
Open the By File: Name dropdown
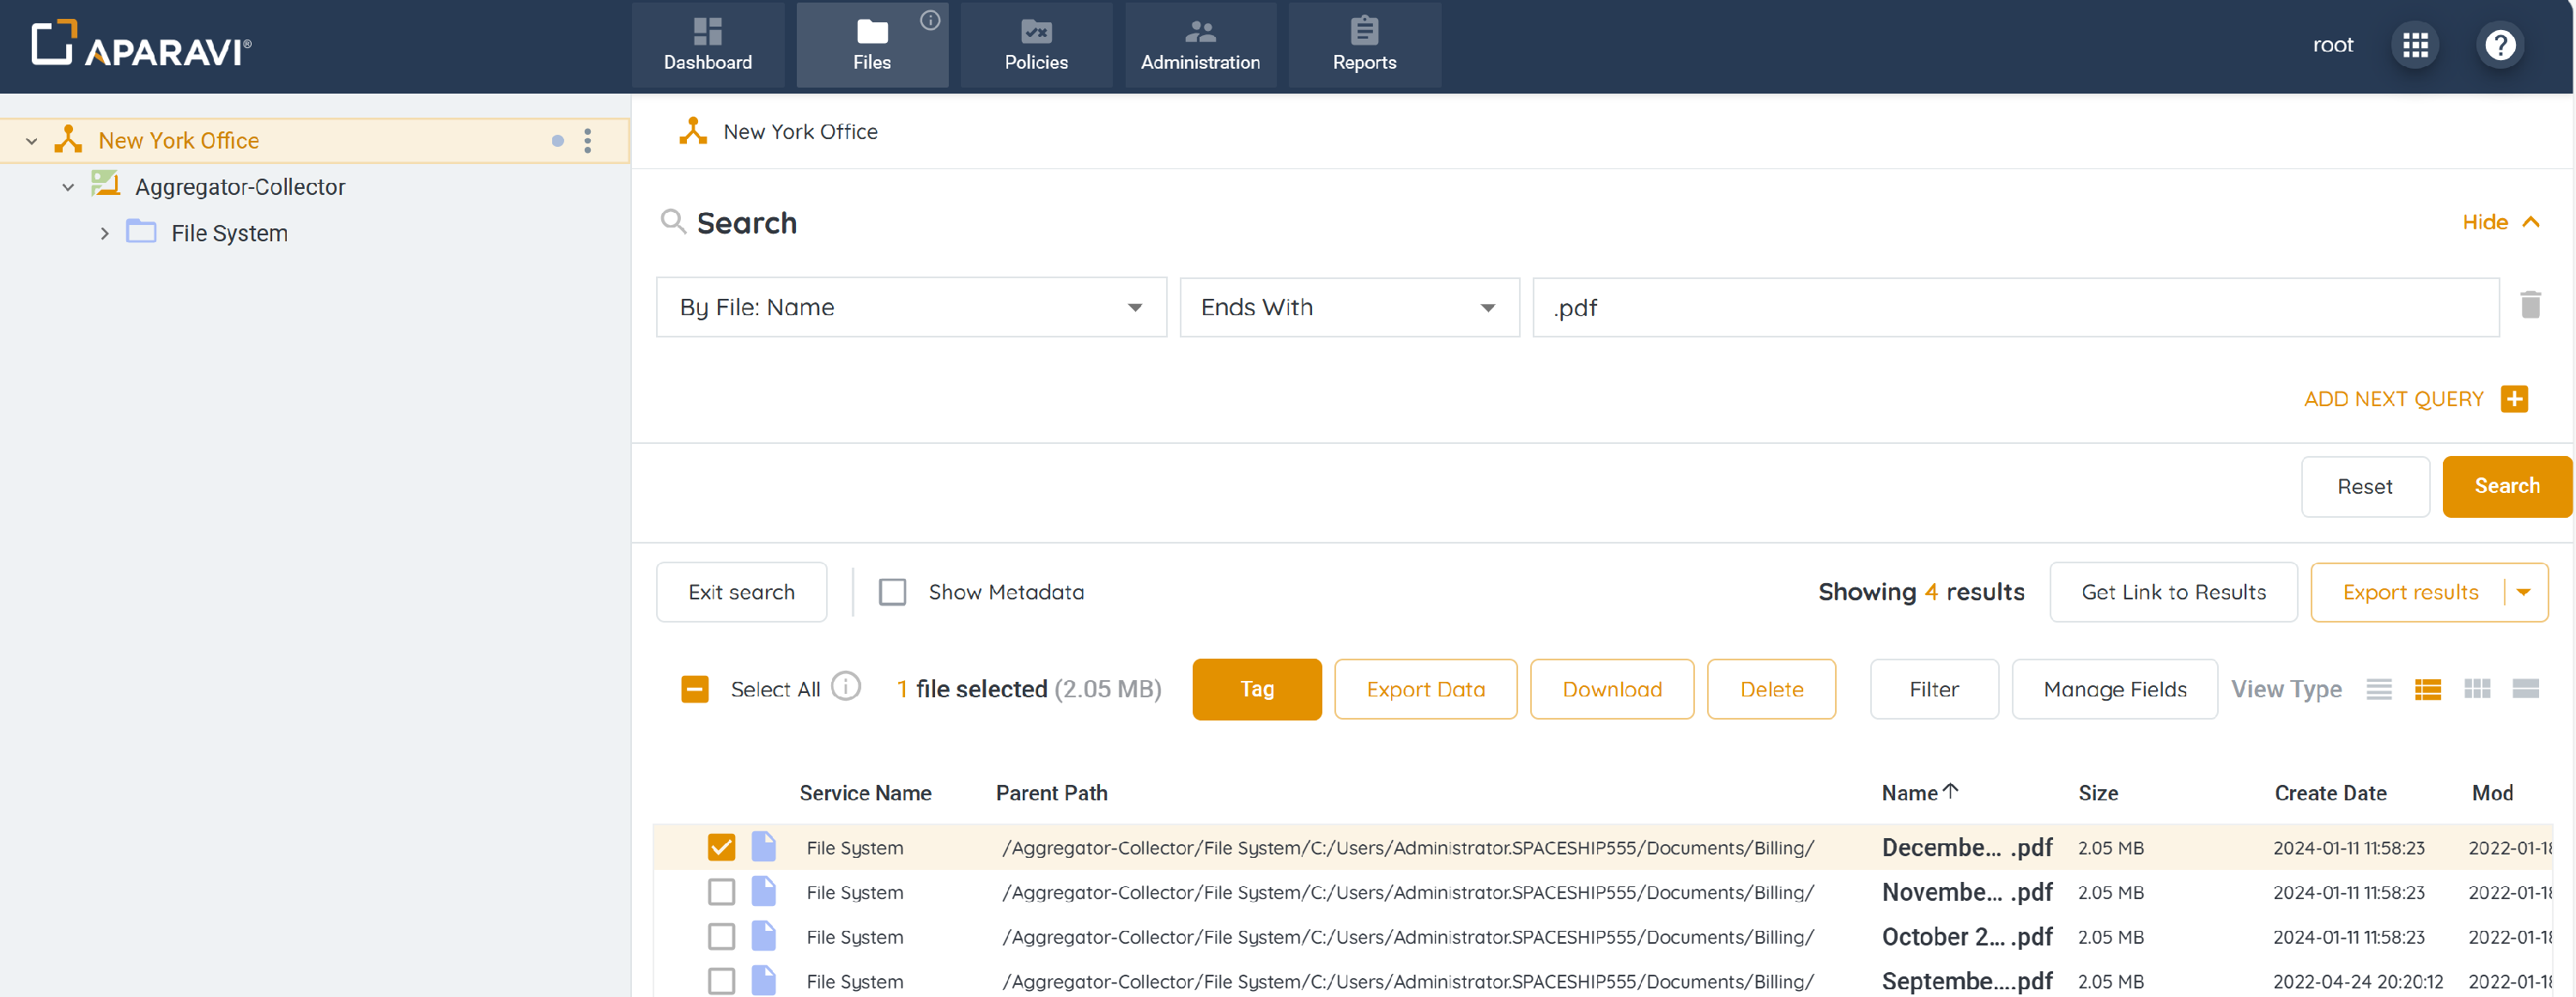910,308
